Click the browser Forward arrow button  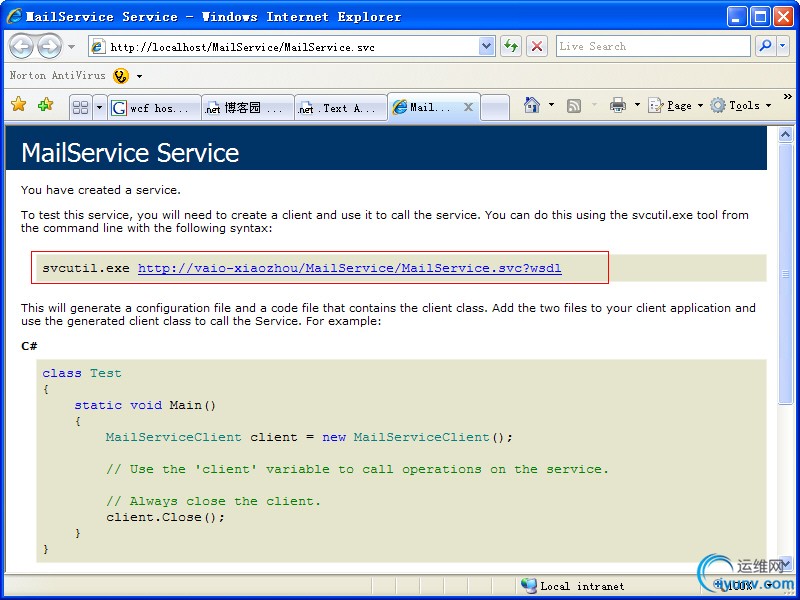click(49, 46)
